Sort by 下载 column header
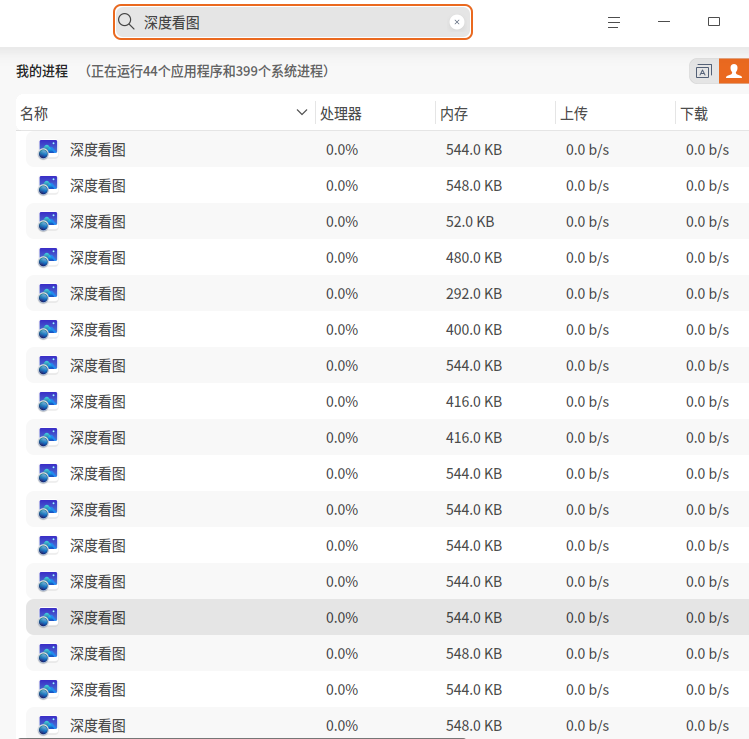Viewport: 749px width, 739px height. tap(694, 114)
